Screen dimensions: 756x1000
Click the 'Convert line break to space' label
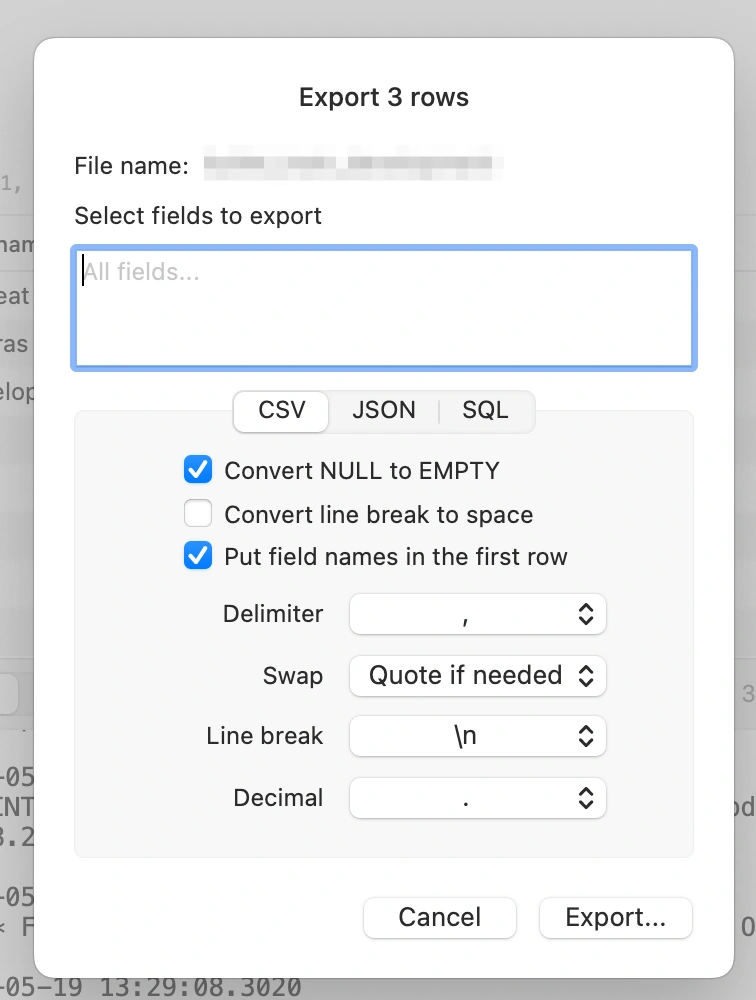(x=378, y=515)
